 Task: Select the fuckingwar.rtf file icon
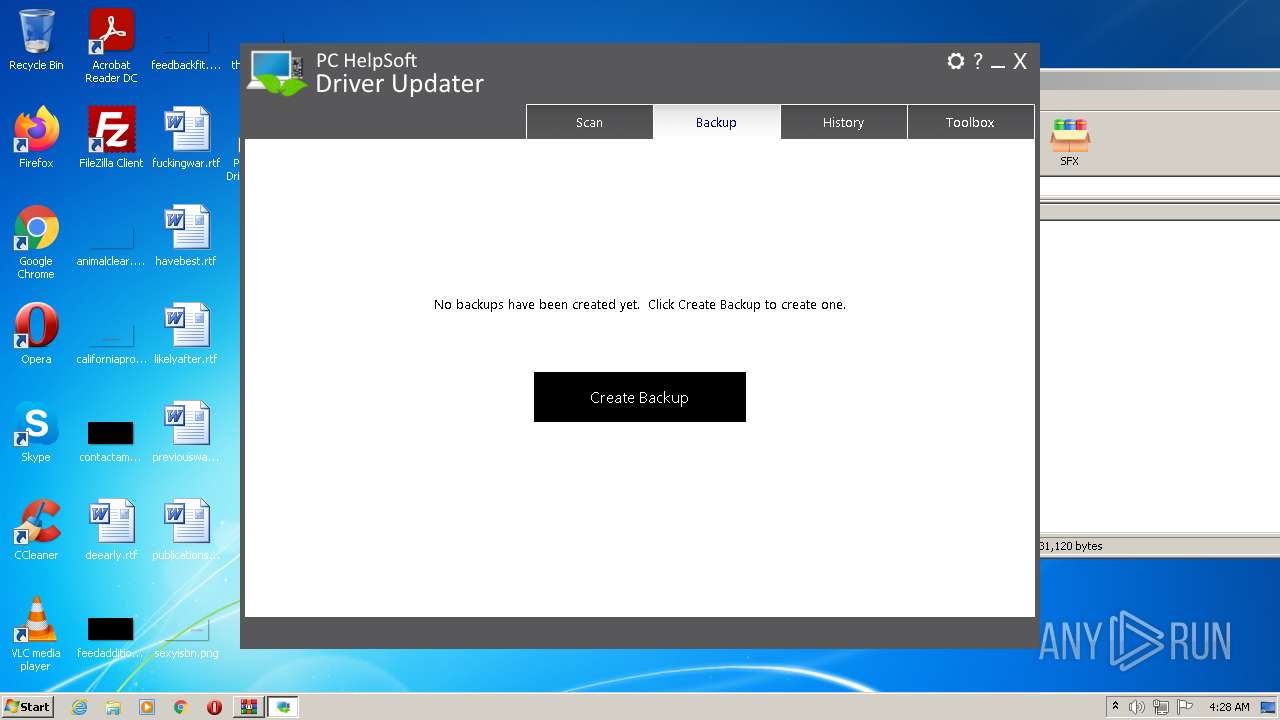(x=186, y=138)
